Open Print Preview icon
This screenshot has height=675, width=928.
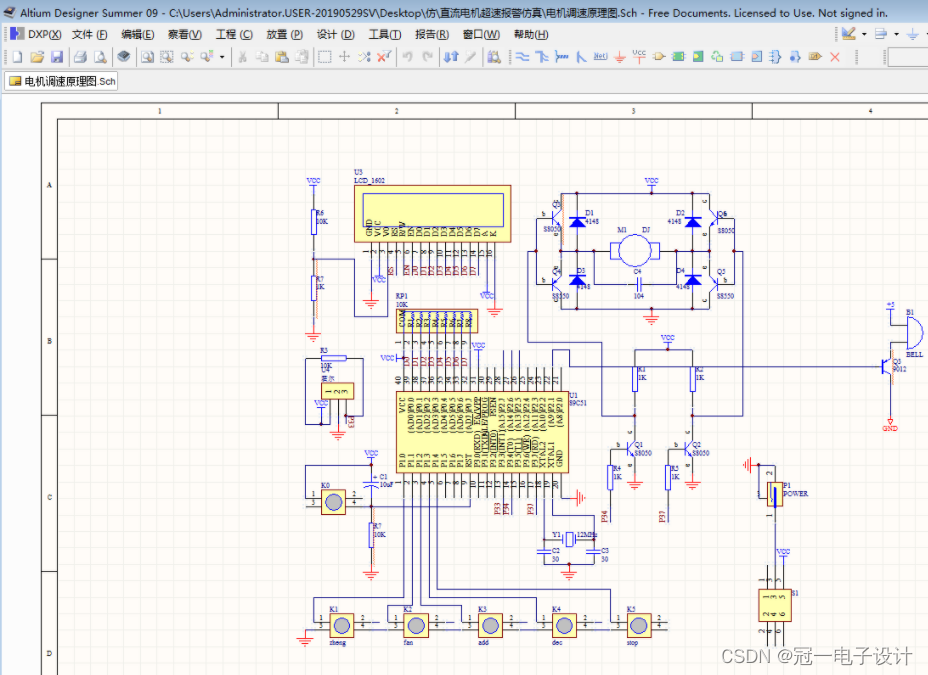pyautogui.click(x=101, y=57)
